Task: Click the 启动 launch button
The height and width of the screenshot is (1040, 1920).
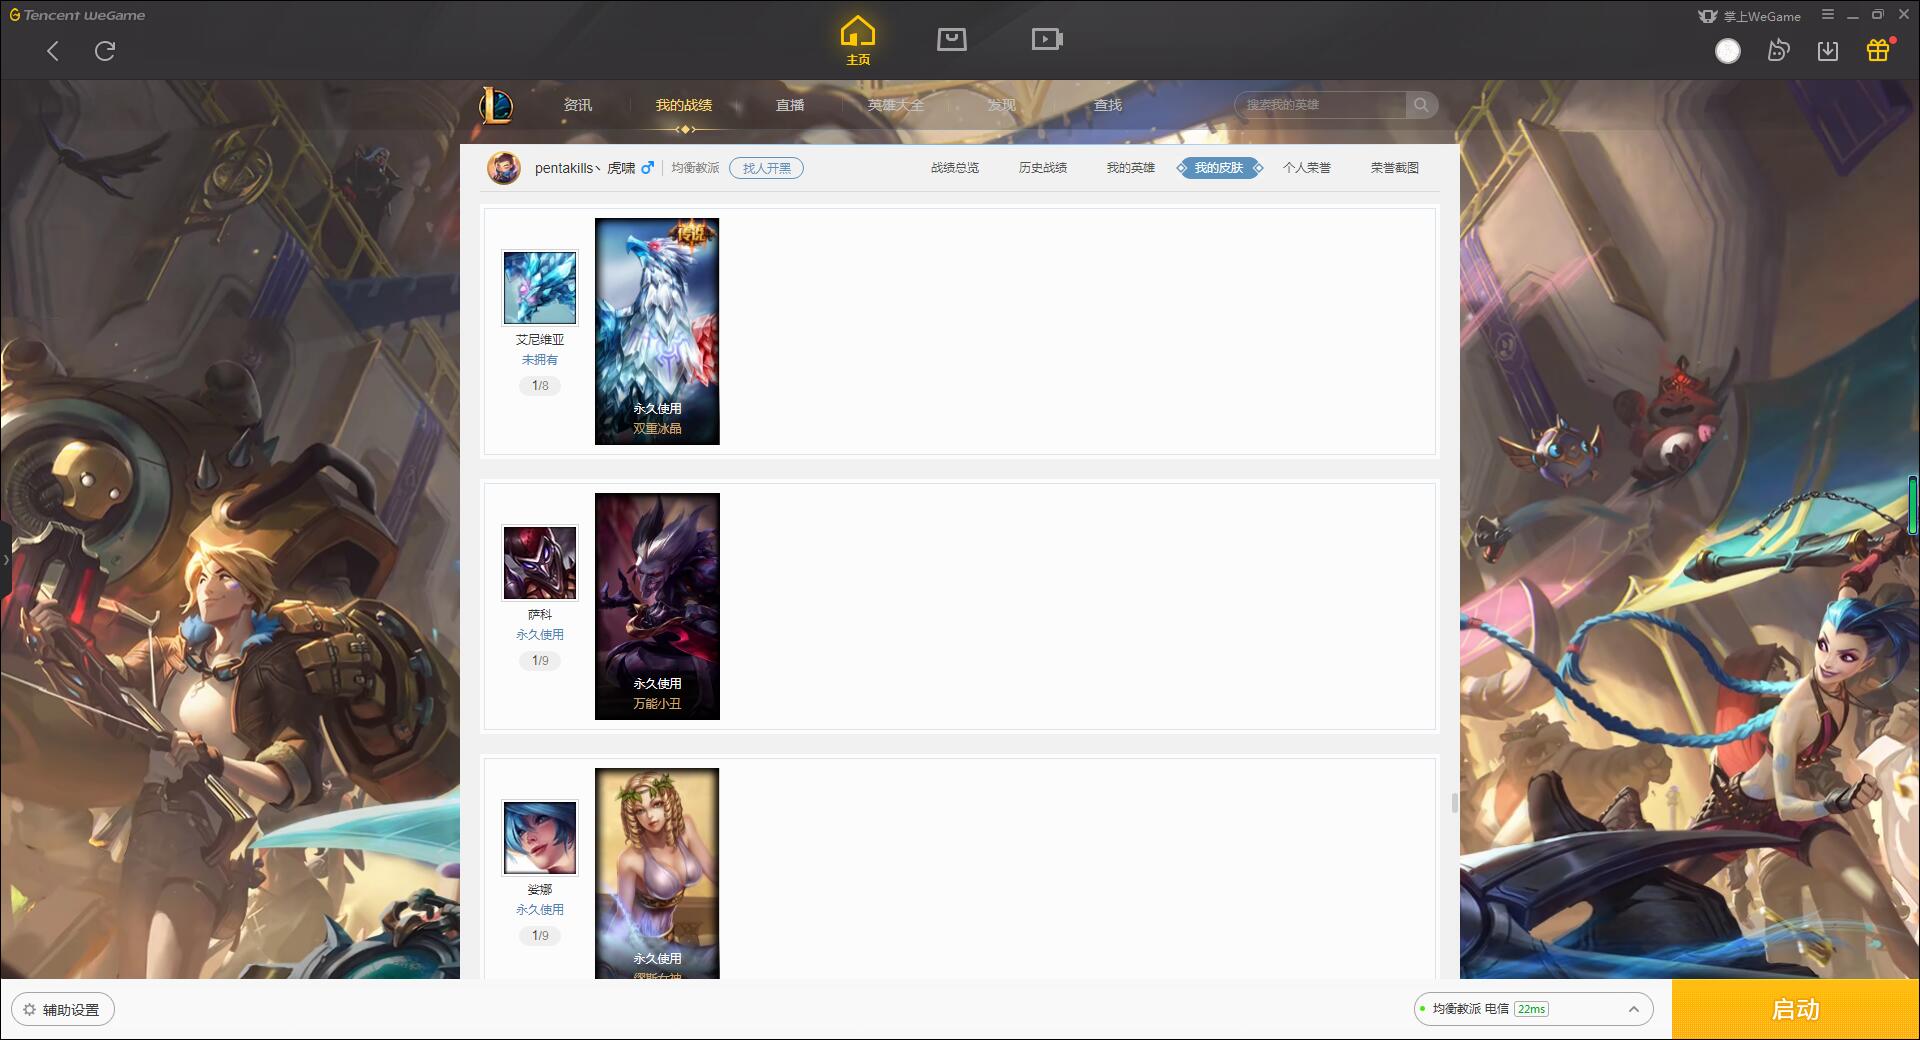Action: pos(1795,1010)
